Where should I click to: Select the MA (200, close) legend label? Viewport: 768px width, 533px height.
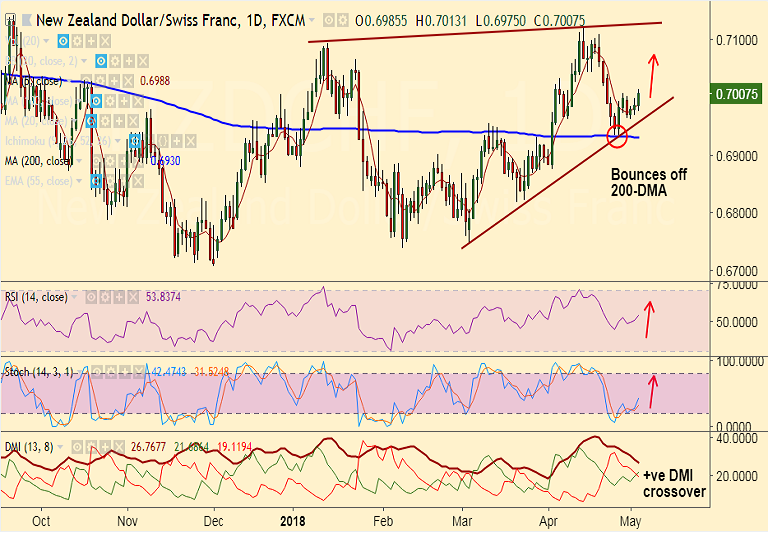coord(39,161)
